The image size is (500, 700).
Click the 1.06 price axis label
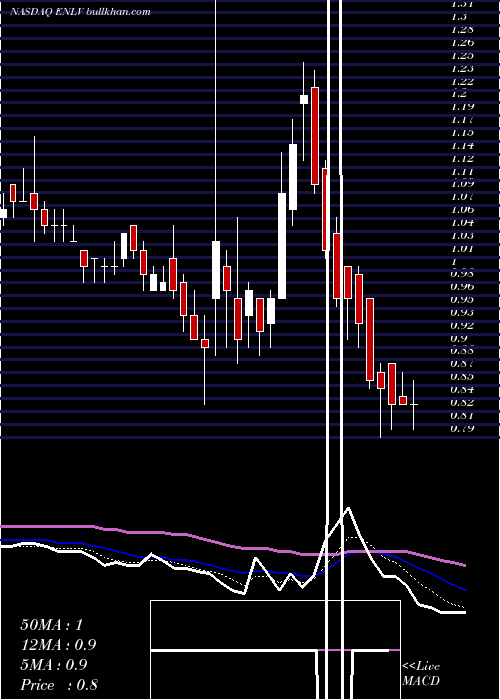[462, 210]
